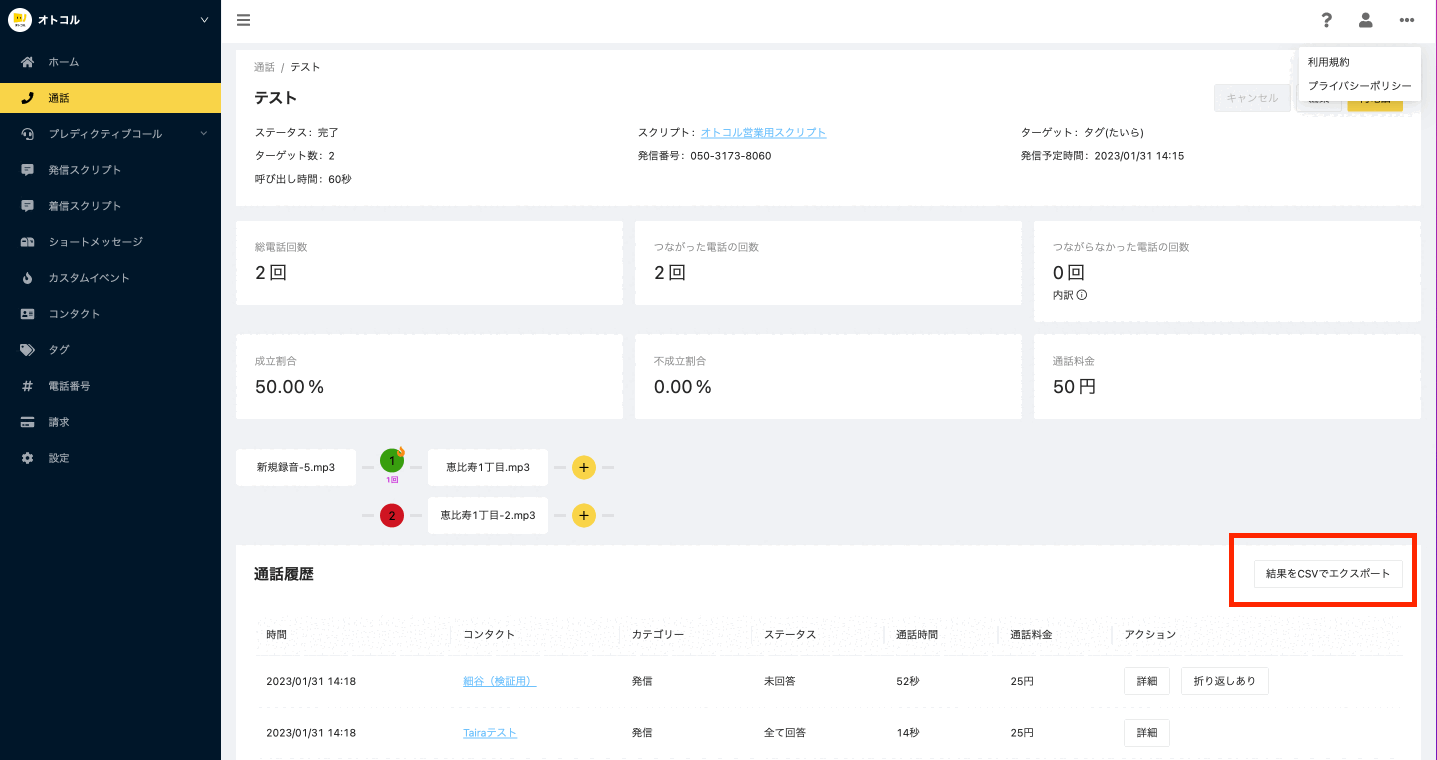Select the 新規録音-5.mp3 flow node
The width and height of the screenshot is (1437, 760).
coord(296,467)
